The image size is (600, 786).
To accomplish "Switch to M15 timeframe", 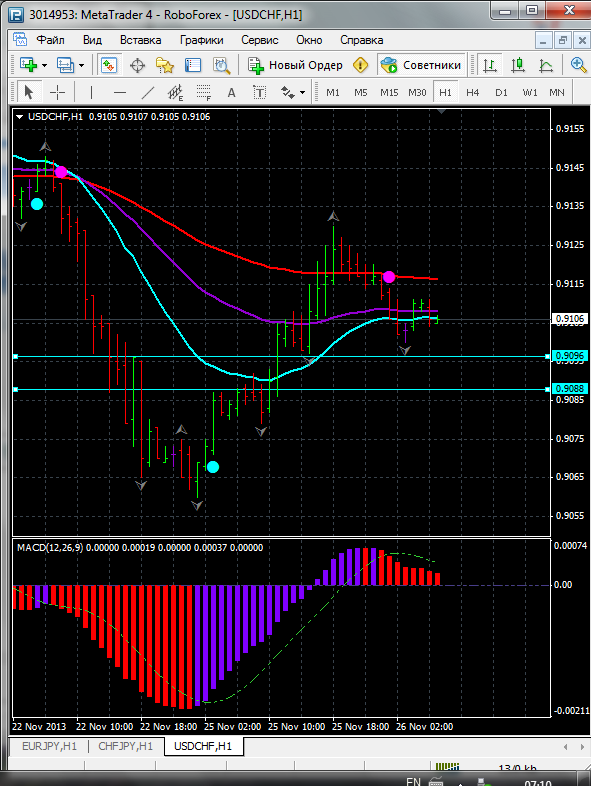I will tap(389, 93).
